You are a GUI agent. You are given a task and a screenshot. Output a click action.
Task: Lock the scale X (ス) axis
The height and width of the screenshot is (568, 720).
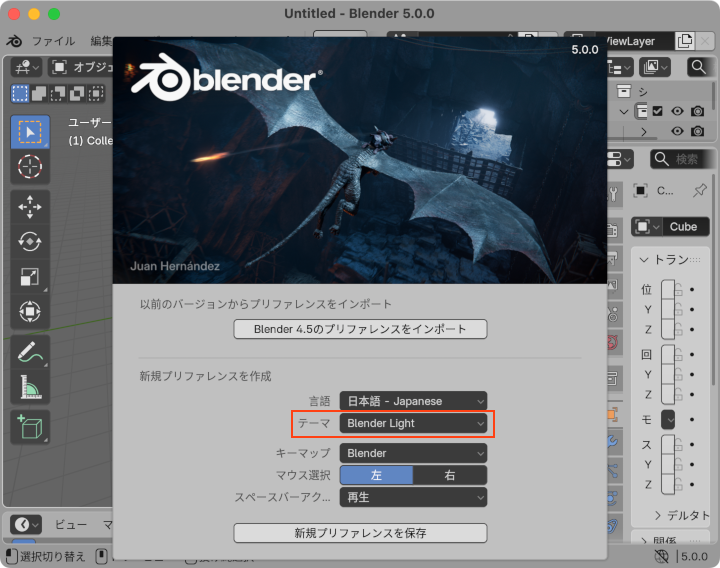tap(679, 445)
